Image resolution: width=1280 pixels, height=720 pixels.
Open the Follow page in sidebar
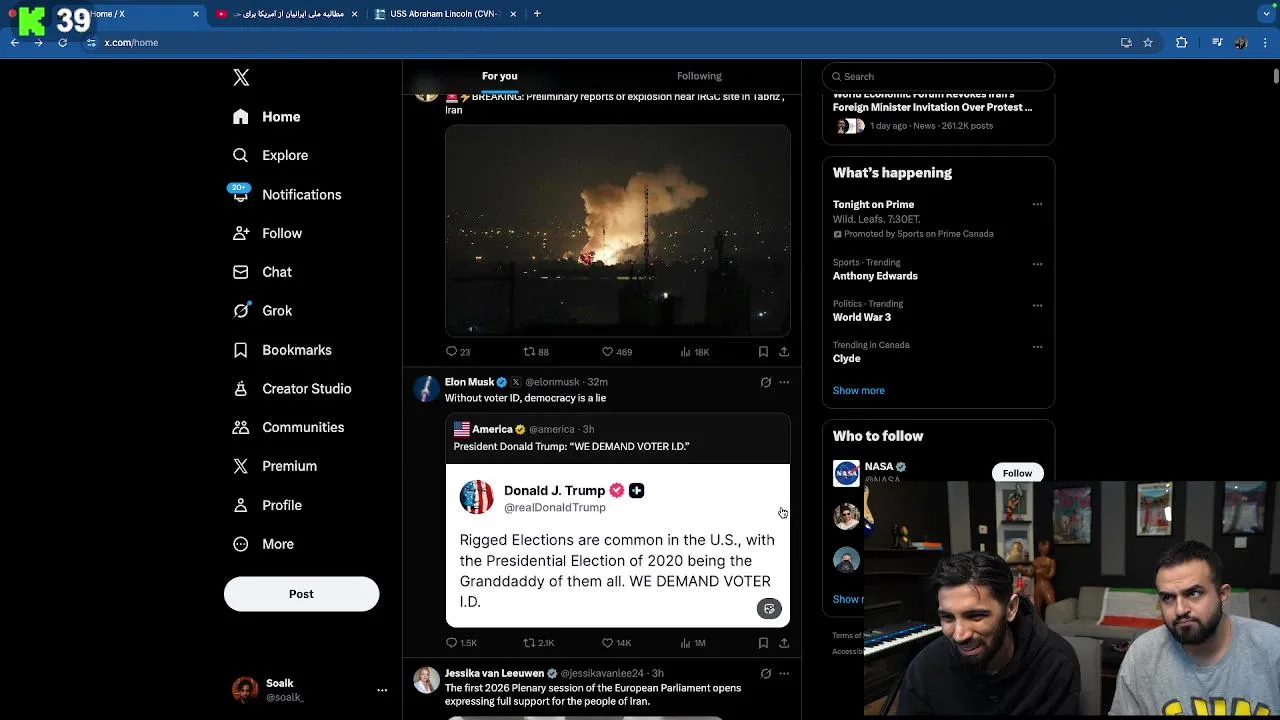(267, 233)
